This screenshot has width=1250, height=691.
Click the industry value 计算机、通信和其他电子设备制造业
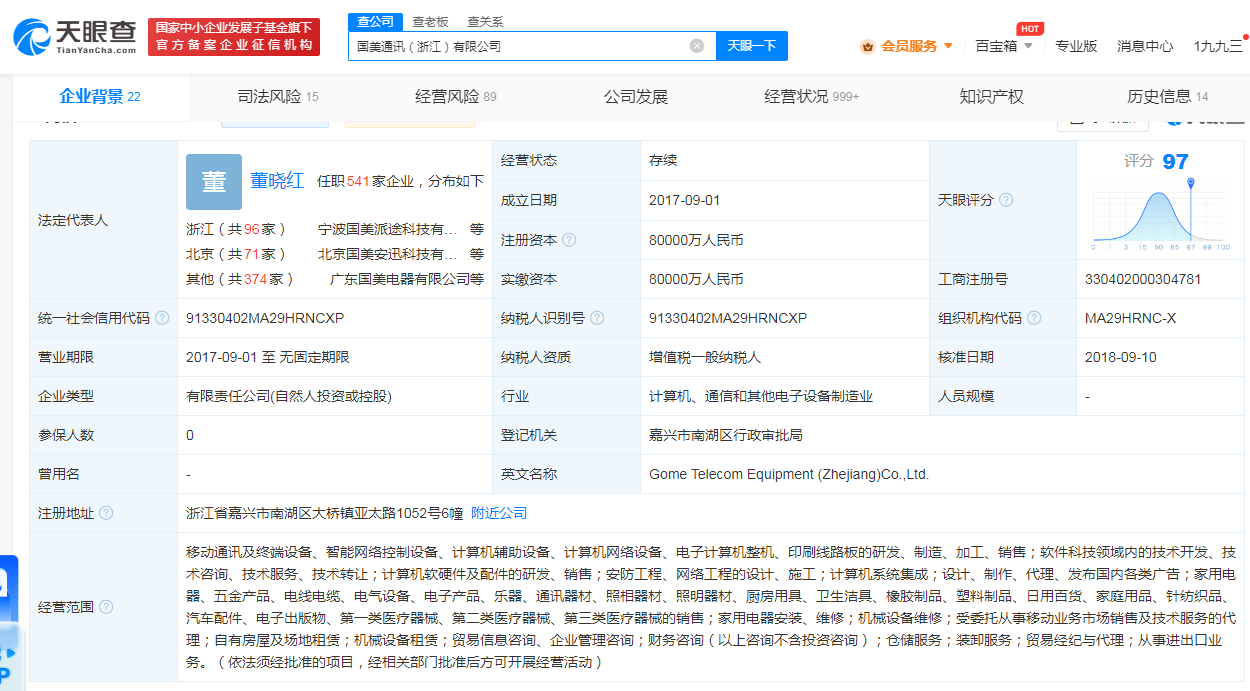pos(761,396)
